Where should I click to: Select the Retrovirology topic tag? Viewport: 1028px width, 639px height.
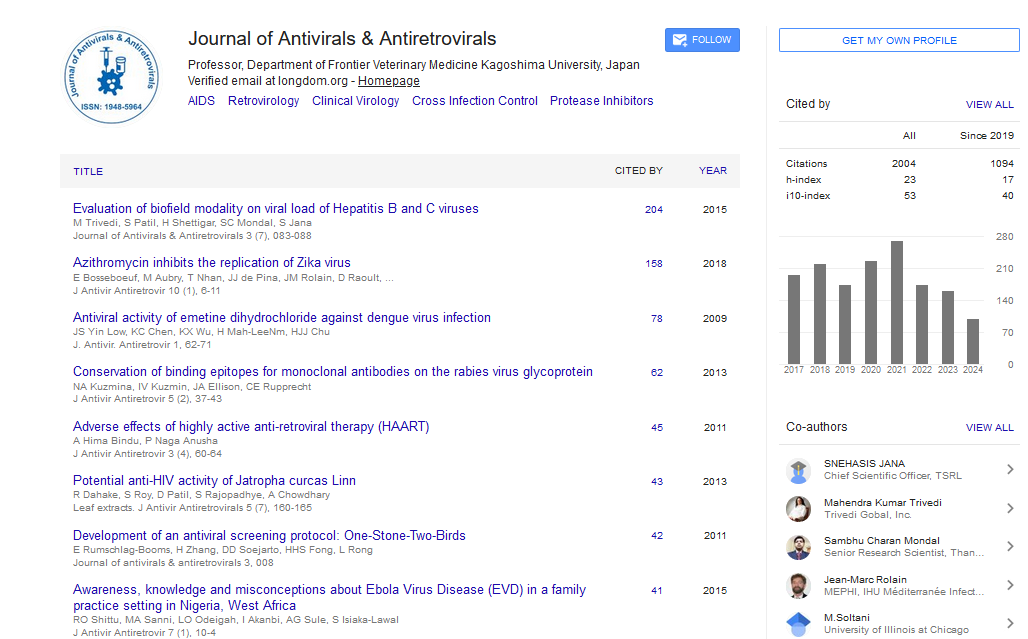tap(263, 101)
